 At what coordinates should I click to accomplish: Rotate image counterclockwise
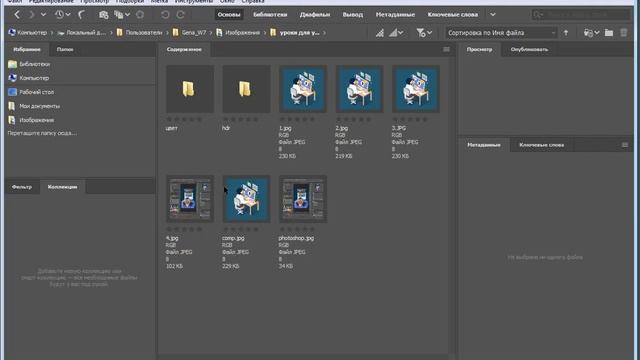coord(165,15)
